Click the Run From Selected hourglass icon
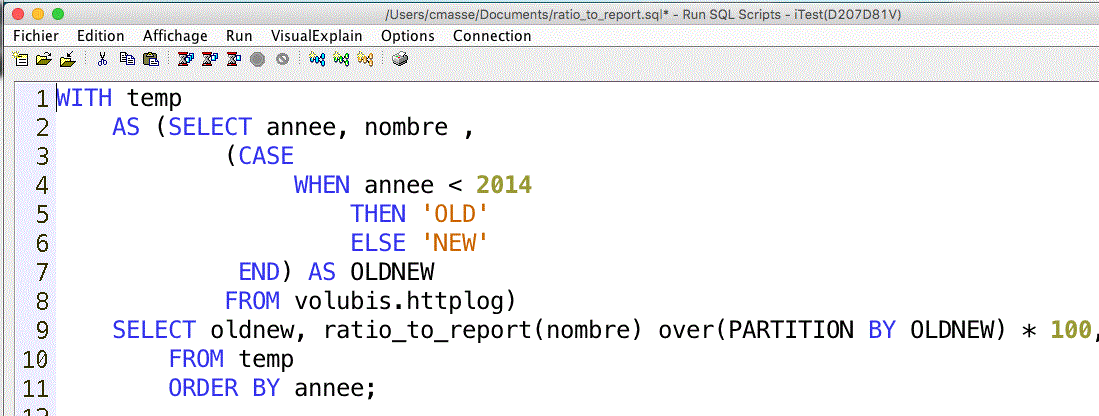This screenshot has height=416, width=1099. click(x=209, y=59)
